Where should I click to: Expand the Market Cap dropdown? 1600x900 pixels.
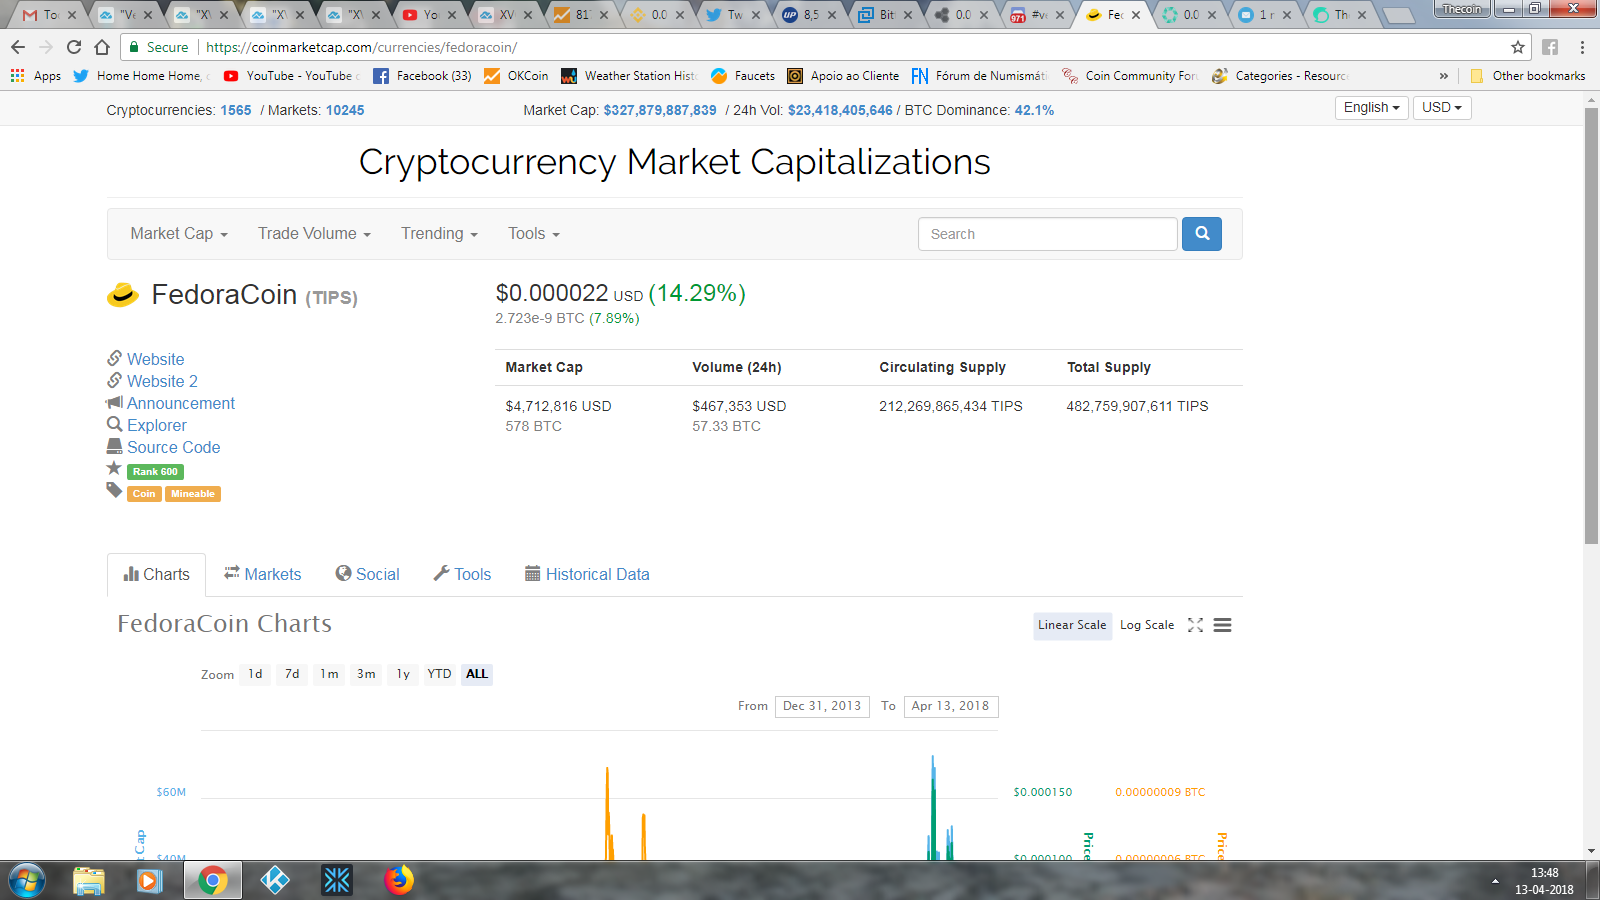tap(179, 233)
